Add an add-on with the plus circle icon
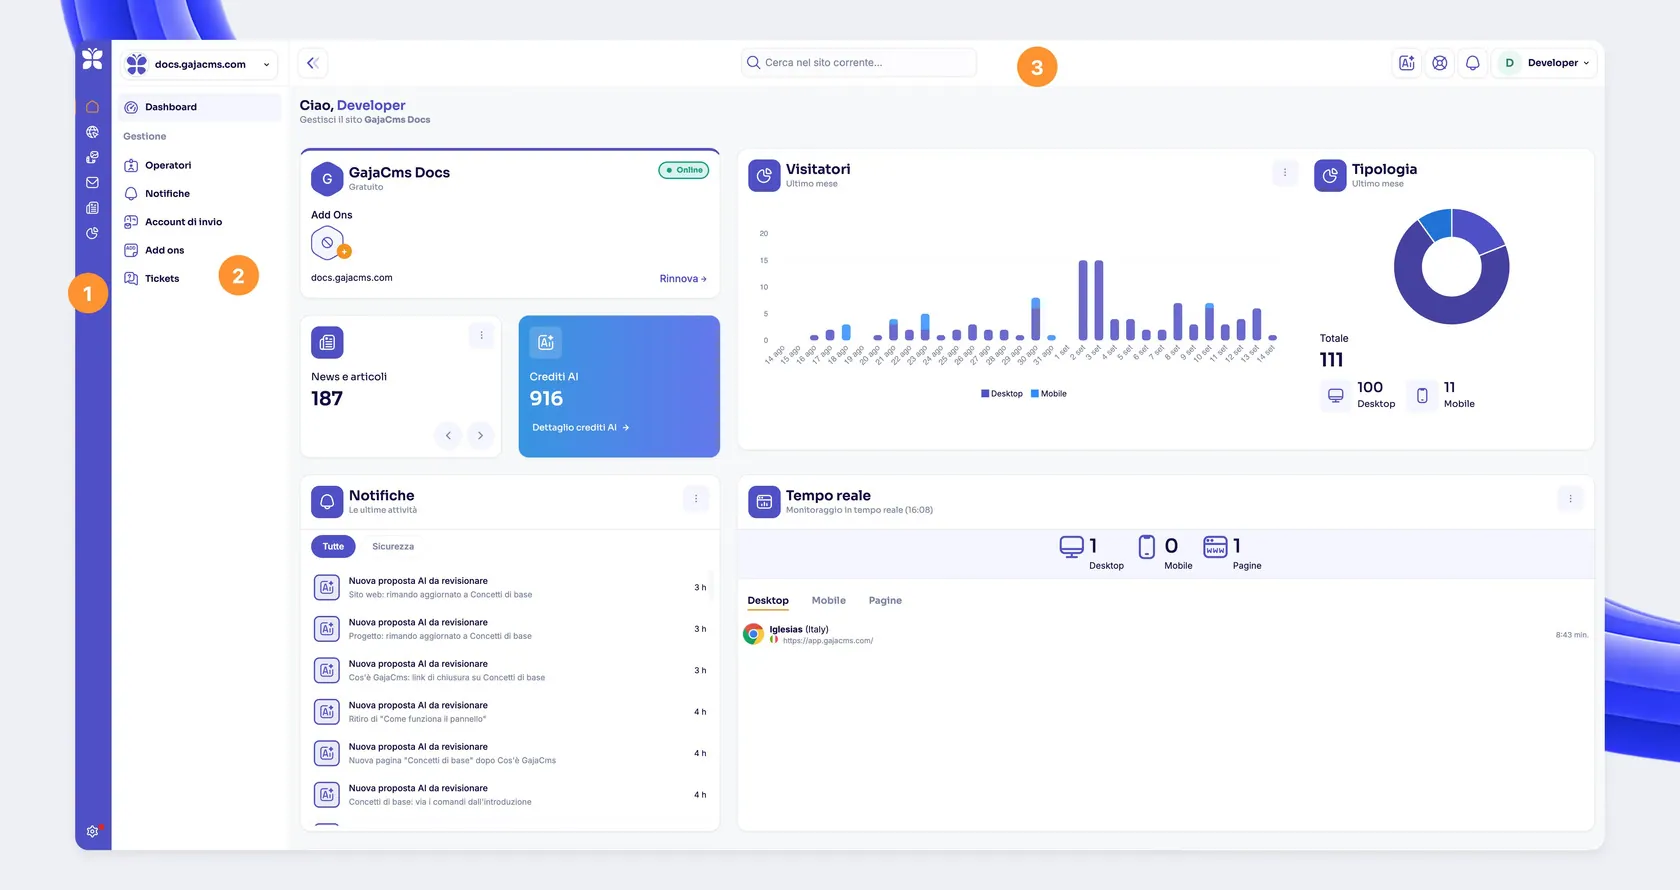 pos(344,252)
